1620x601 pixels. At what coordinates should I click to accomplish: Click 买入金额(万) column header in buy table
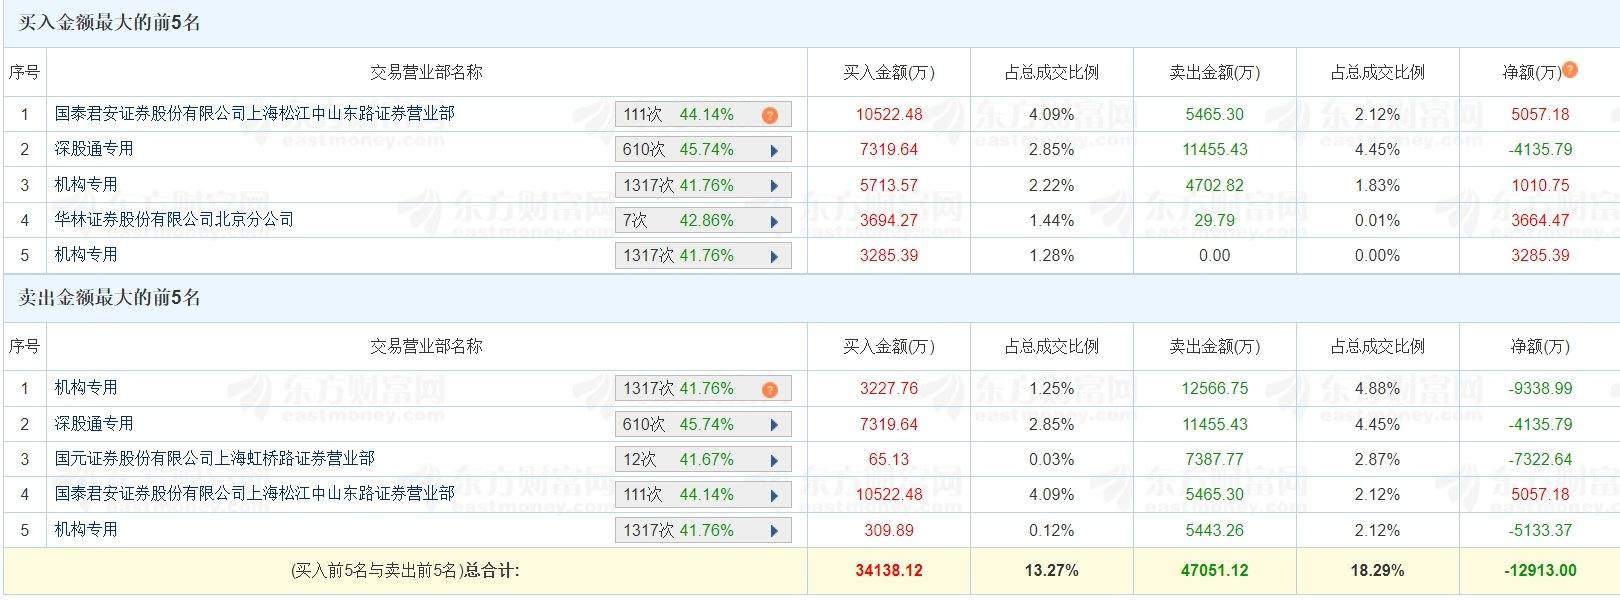pos(888,73)
